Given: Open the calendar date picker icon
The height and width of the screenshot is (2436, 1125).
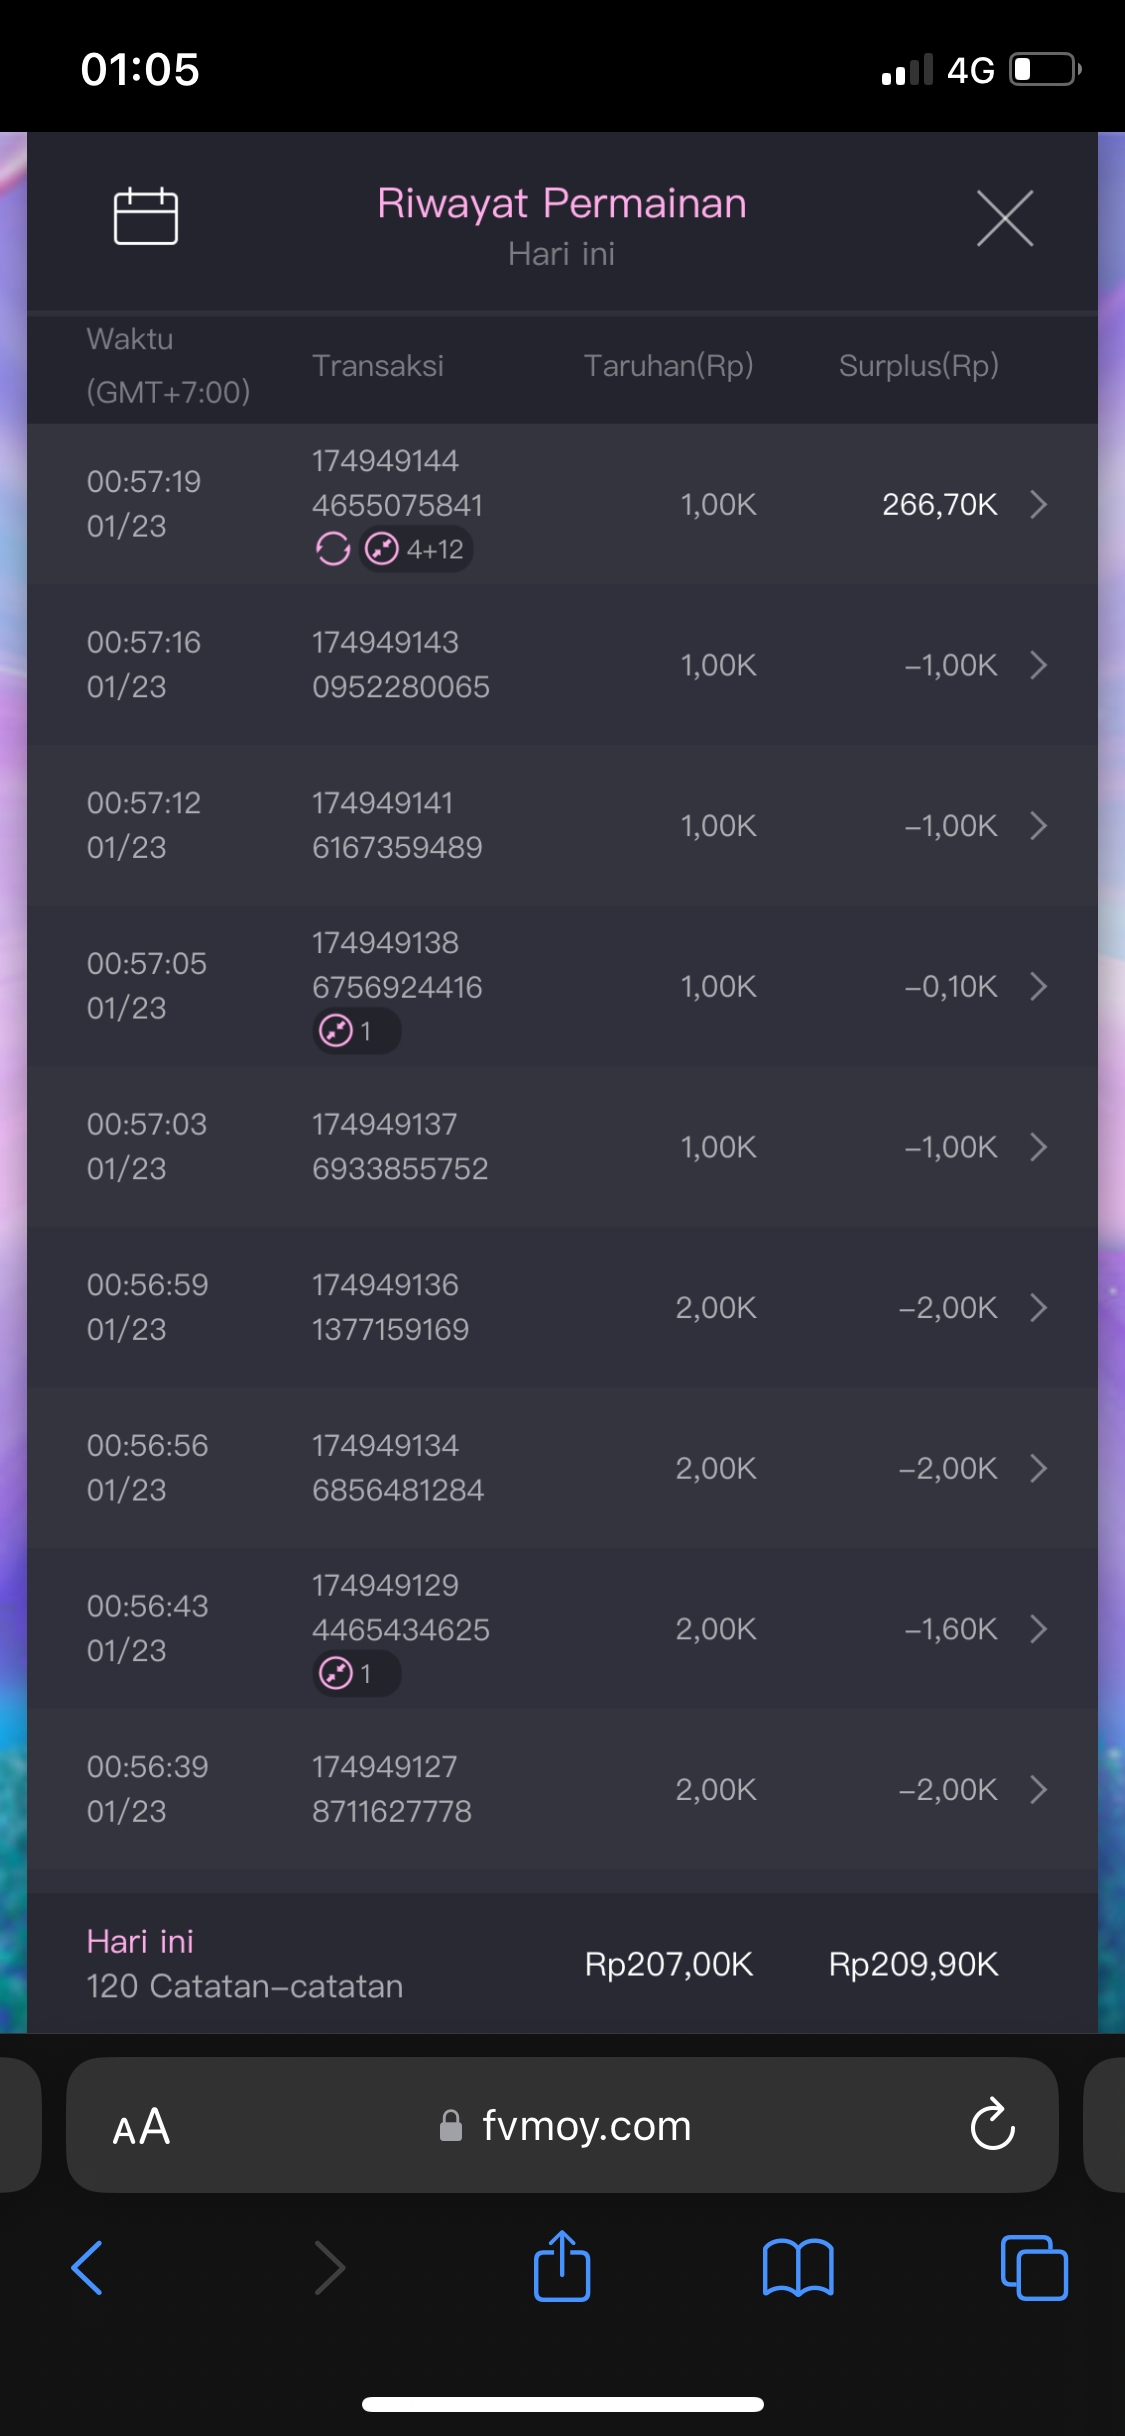Looking at the screenshot, I should pos(146,216).
